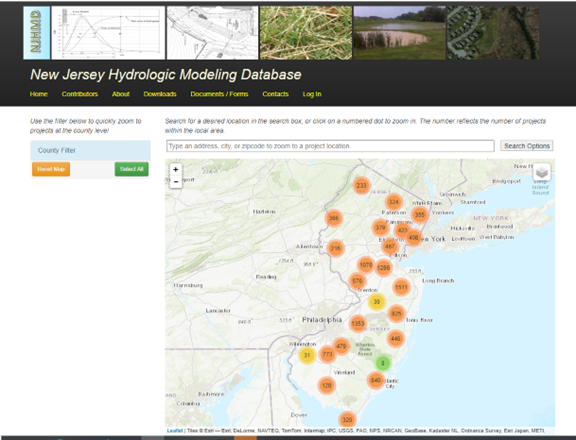Click the 379 project cluster marker
576x440 pixels.
tap(380, 227)
